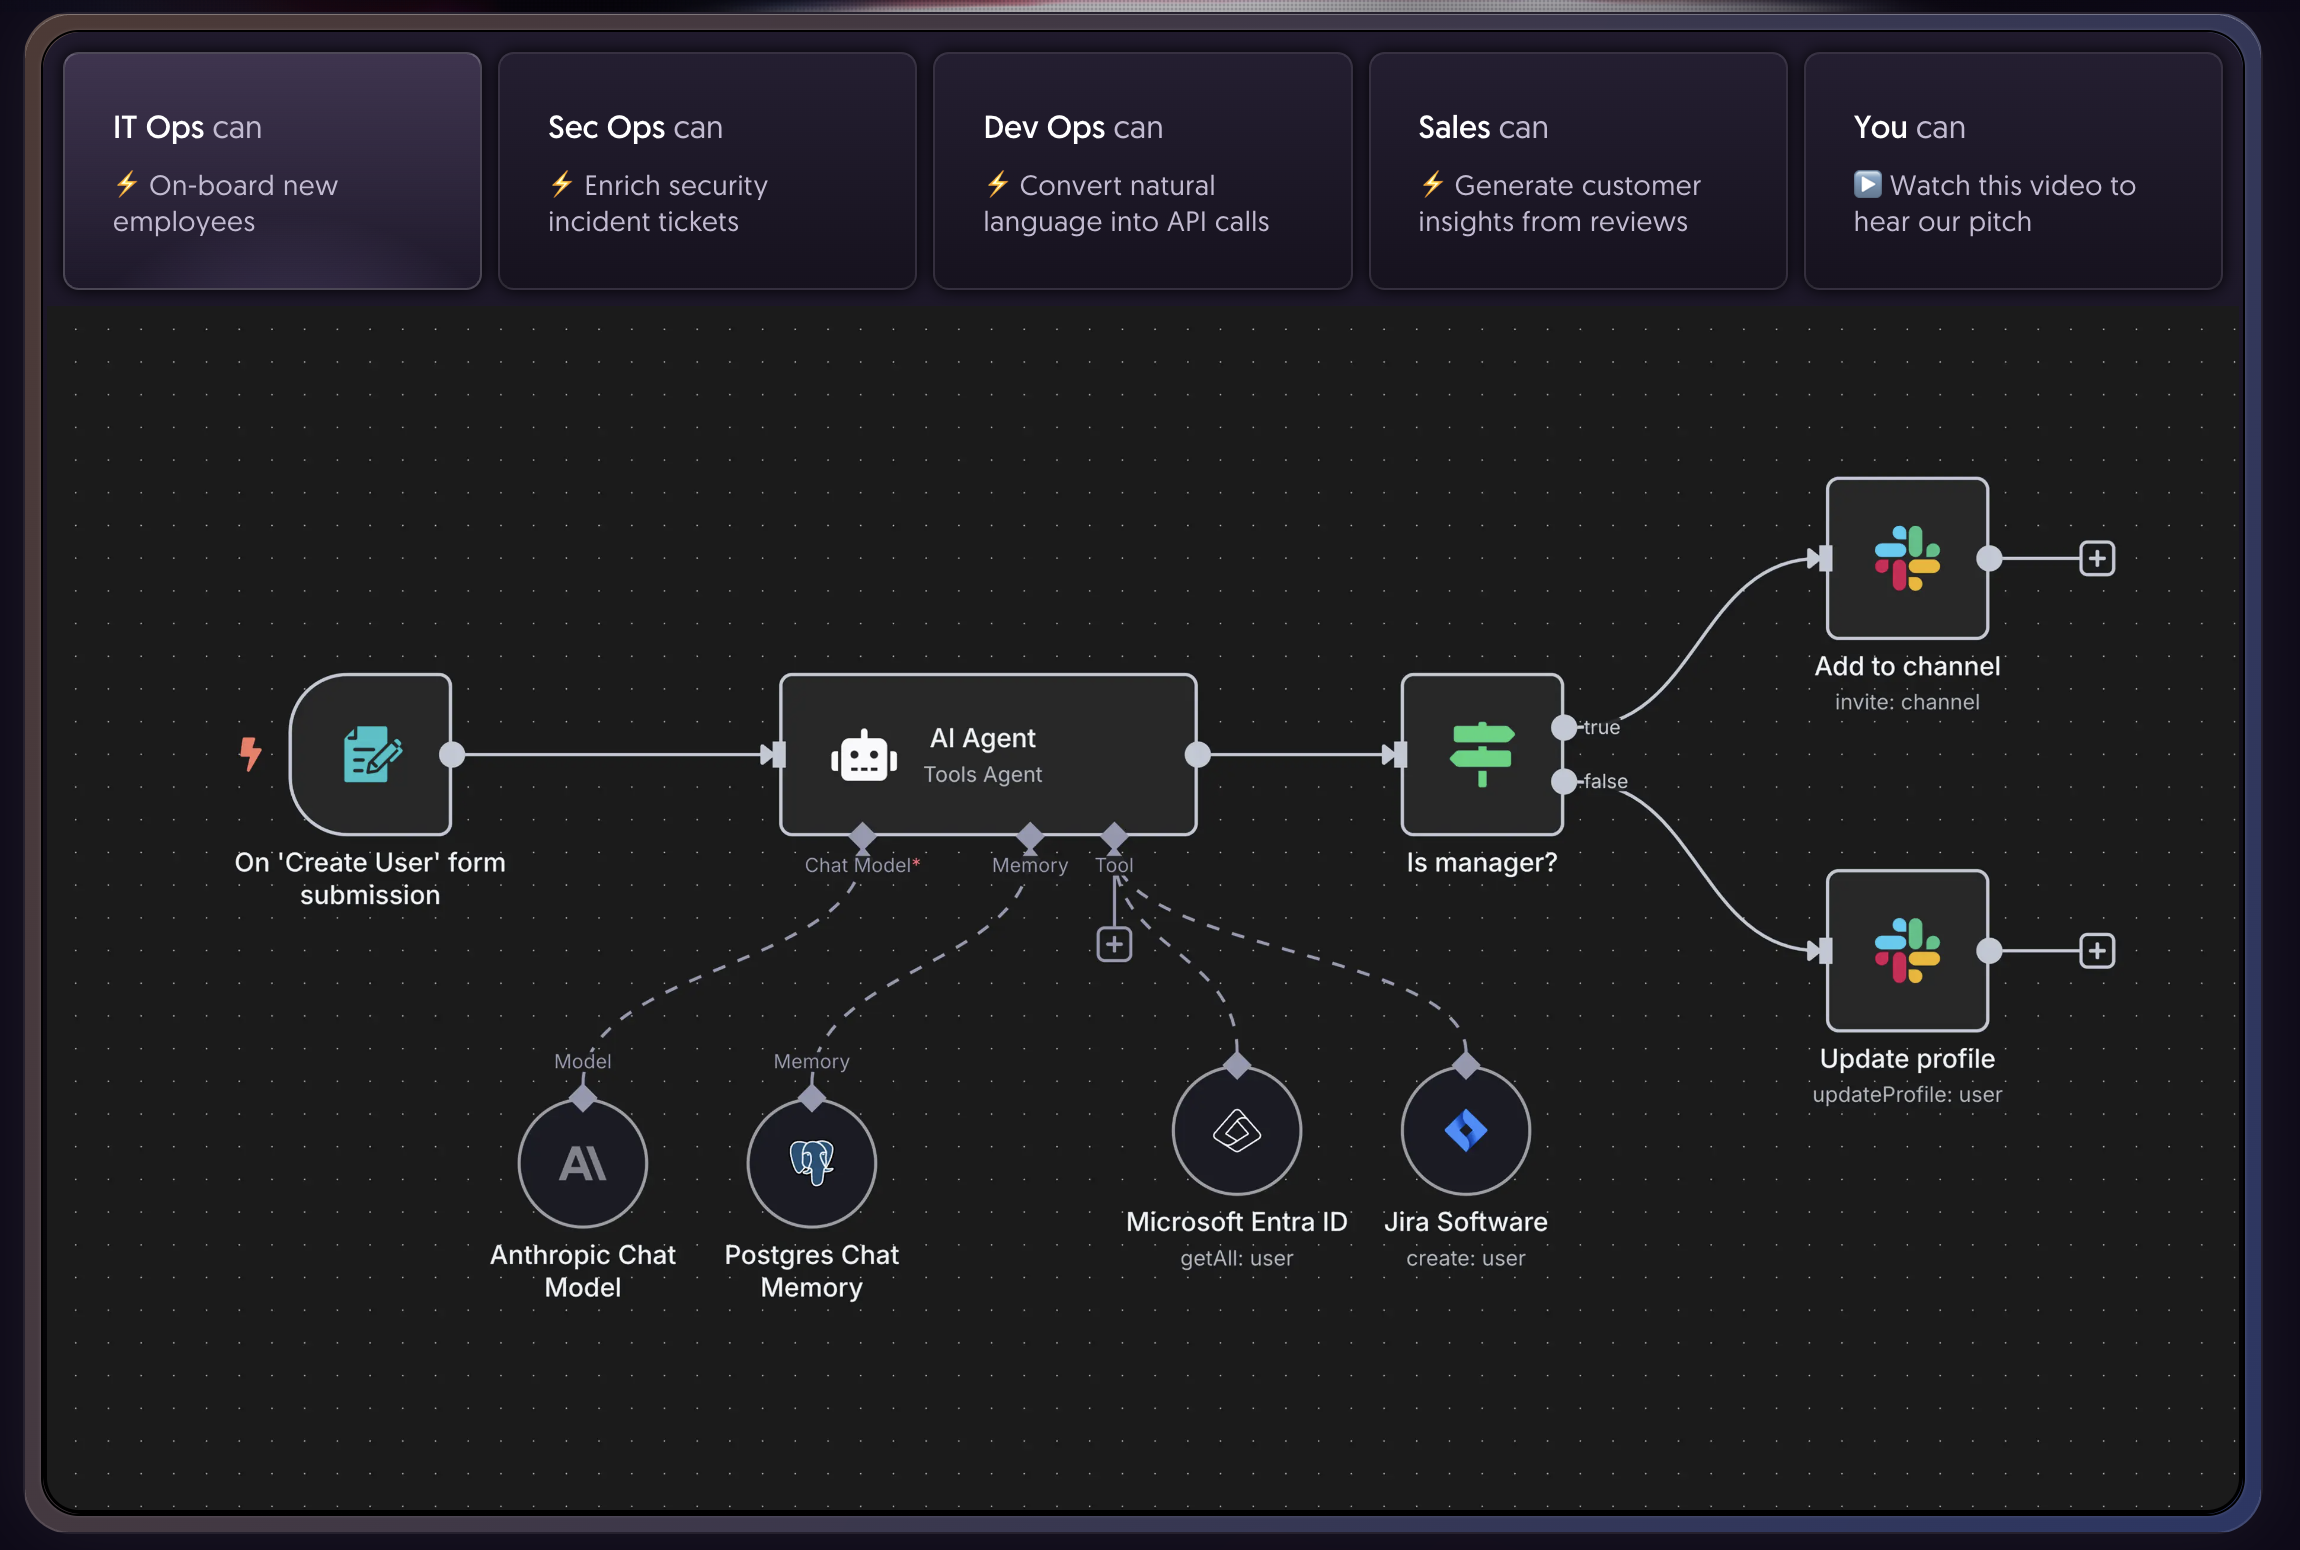
Task: Click the 'Is manager?' signpost node
Action: pos(1481,755)
